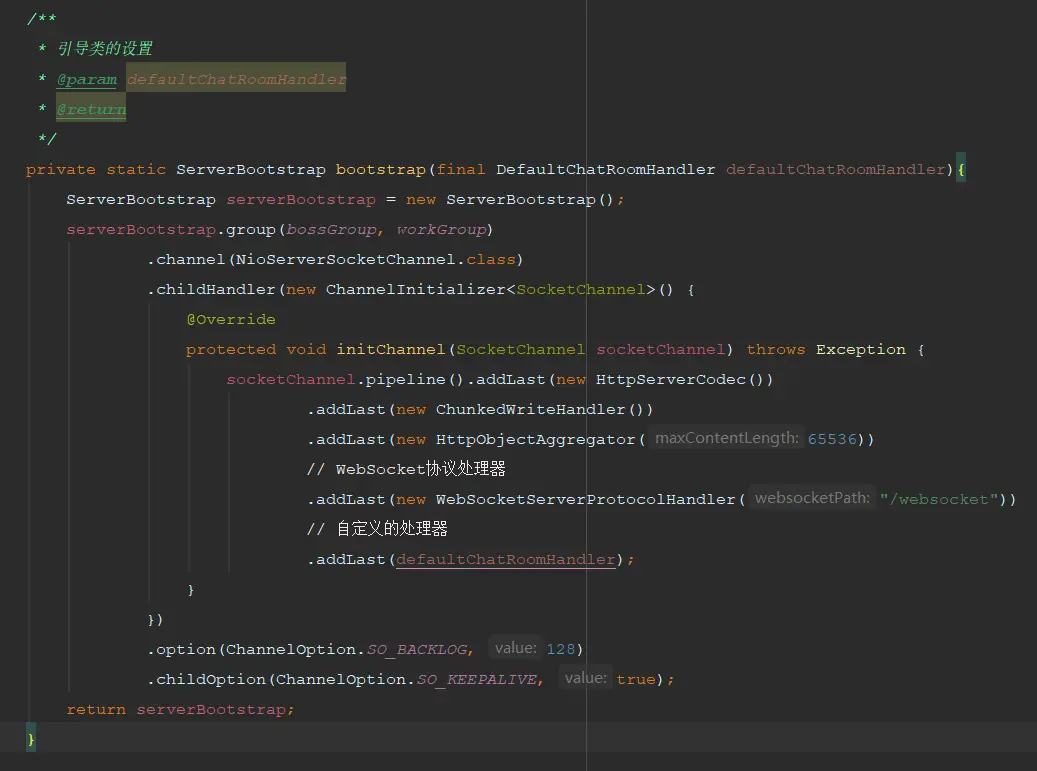Click the bossGroup argument

[x=331, y=229]
